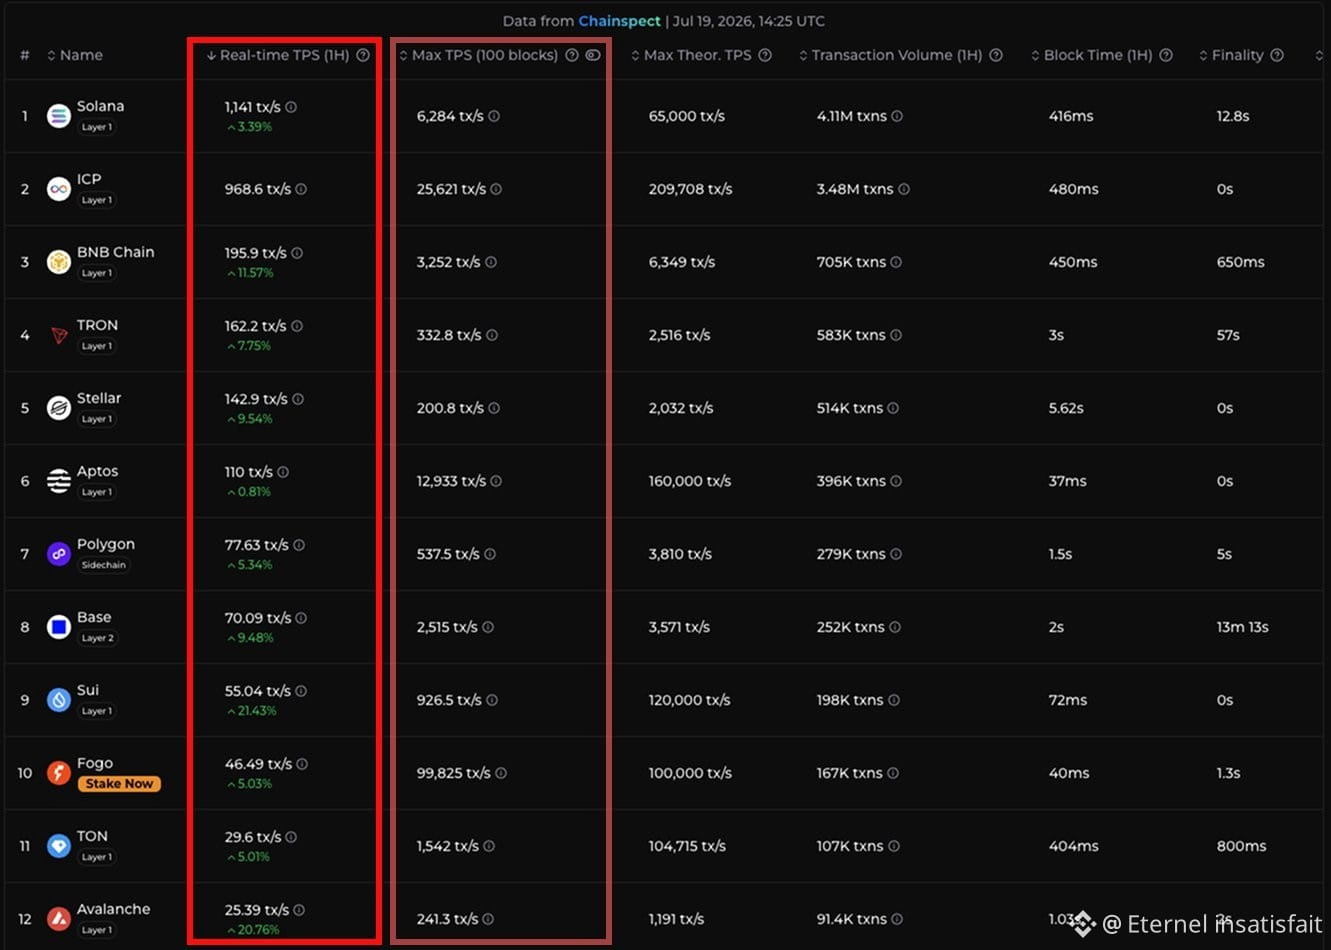The image size is (1331, 950).
Task: Open help icon beside Max TPS (100 blocks) header
Action: pyautogui.click(x=572, y=55)
